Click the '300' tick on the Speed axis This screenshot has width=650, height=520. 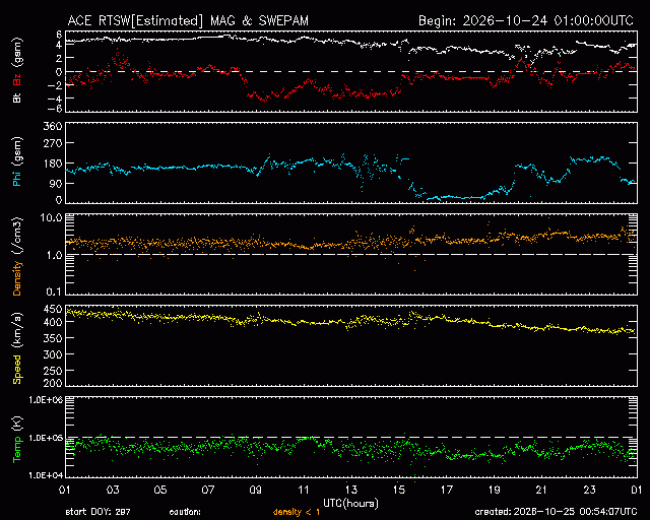[x=53, y=355]
